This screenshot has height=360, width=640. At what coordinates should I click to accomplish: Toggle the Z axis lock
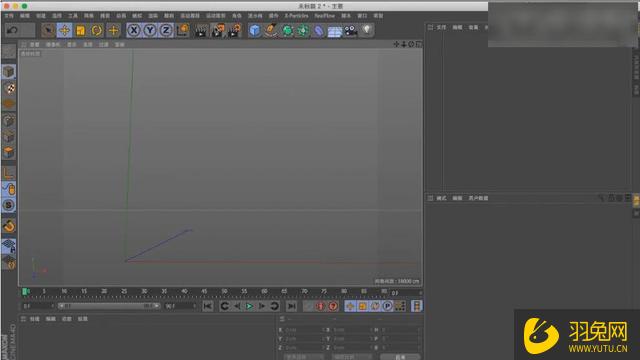[x=166, y=30]
